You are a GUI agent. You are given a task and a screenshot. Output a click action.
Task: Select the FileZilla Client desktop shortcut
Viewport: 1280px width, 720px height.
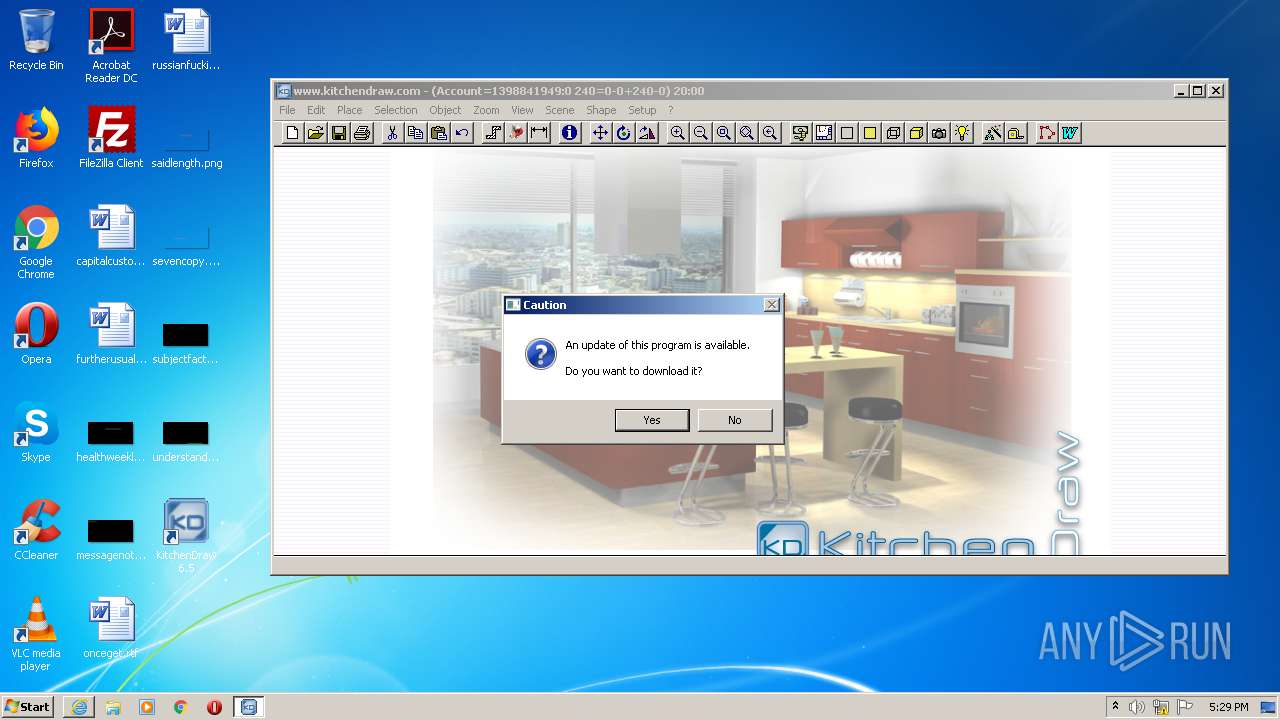111,138
